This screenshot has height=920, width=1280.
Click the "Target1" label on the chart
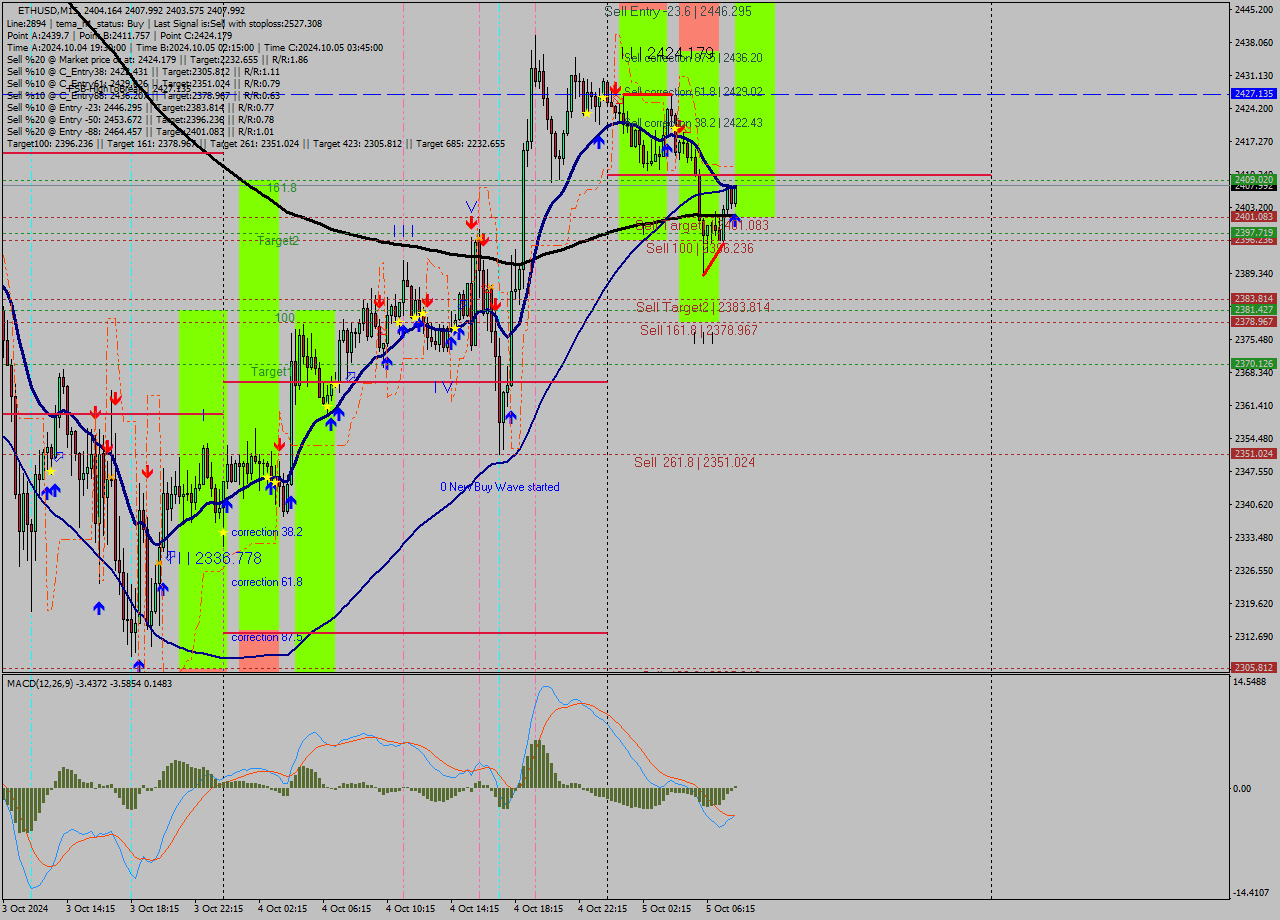271,372
